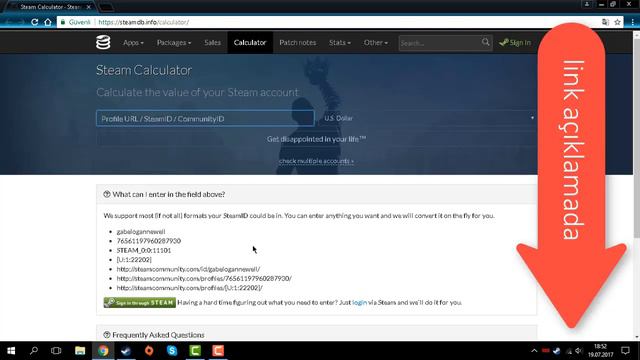Screen dimensions: 640x360
Task: Click the network tray icon
Action: pyautogui.click(x=569, y=351)
